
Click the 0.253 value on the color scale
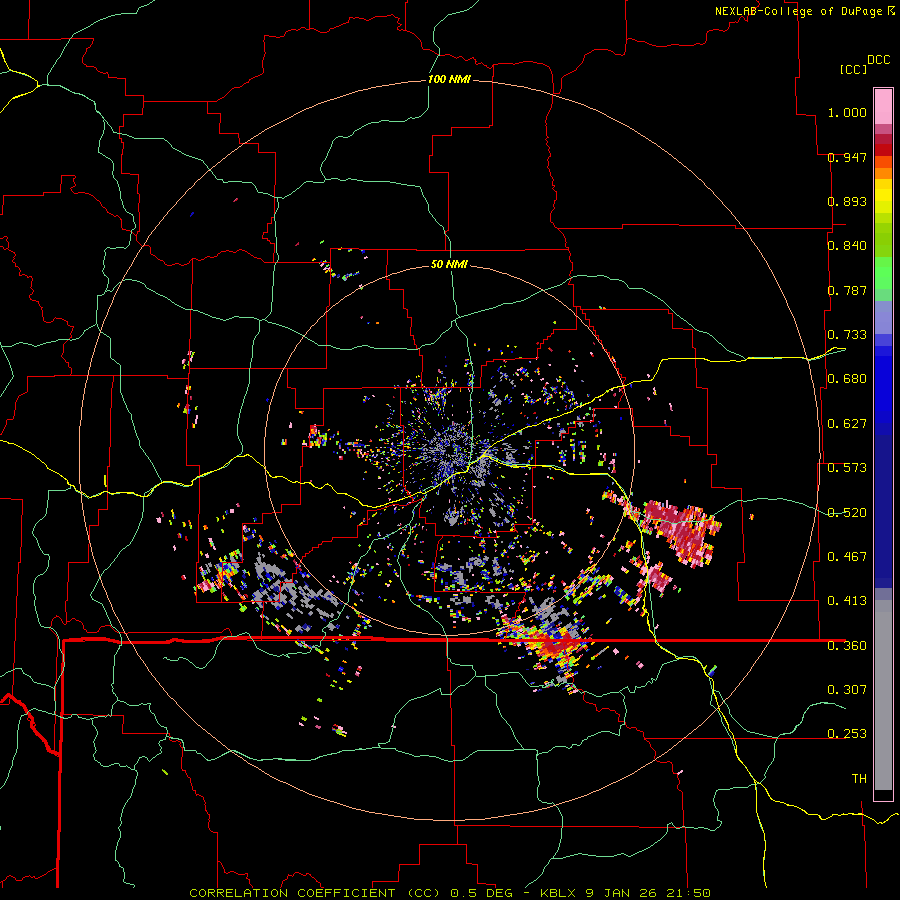(x=847, y=734)
